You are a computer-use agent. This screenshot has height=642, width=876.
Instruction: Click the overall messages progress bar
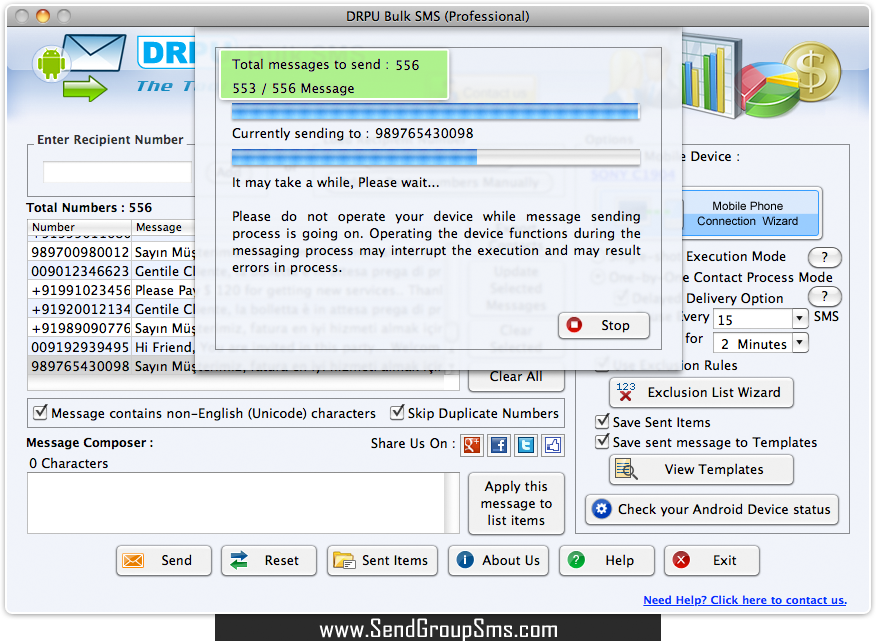[436, 112]
